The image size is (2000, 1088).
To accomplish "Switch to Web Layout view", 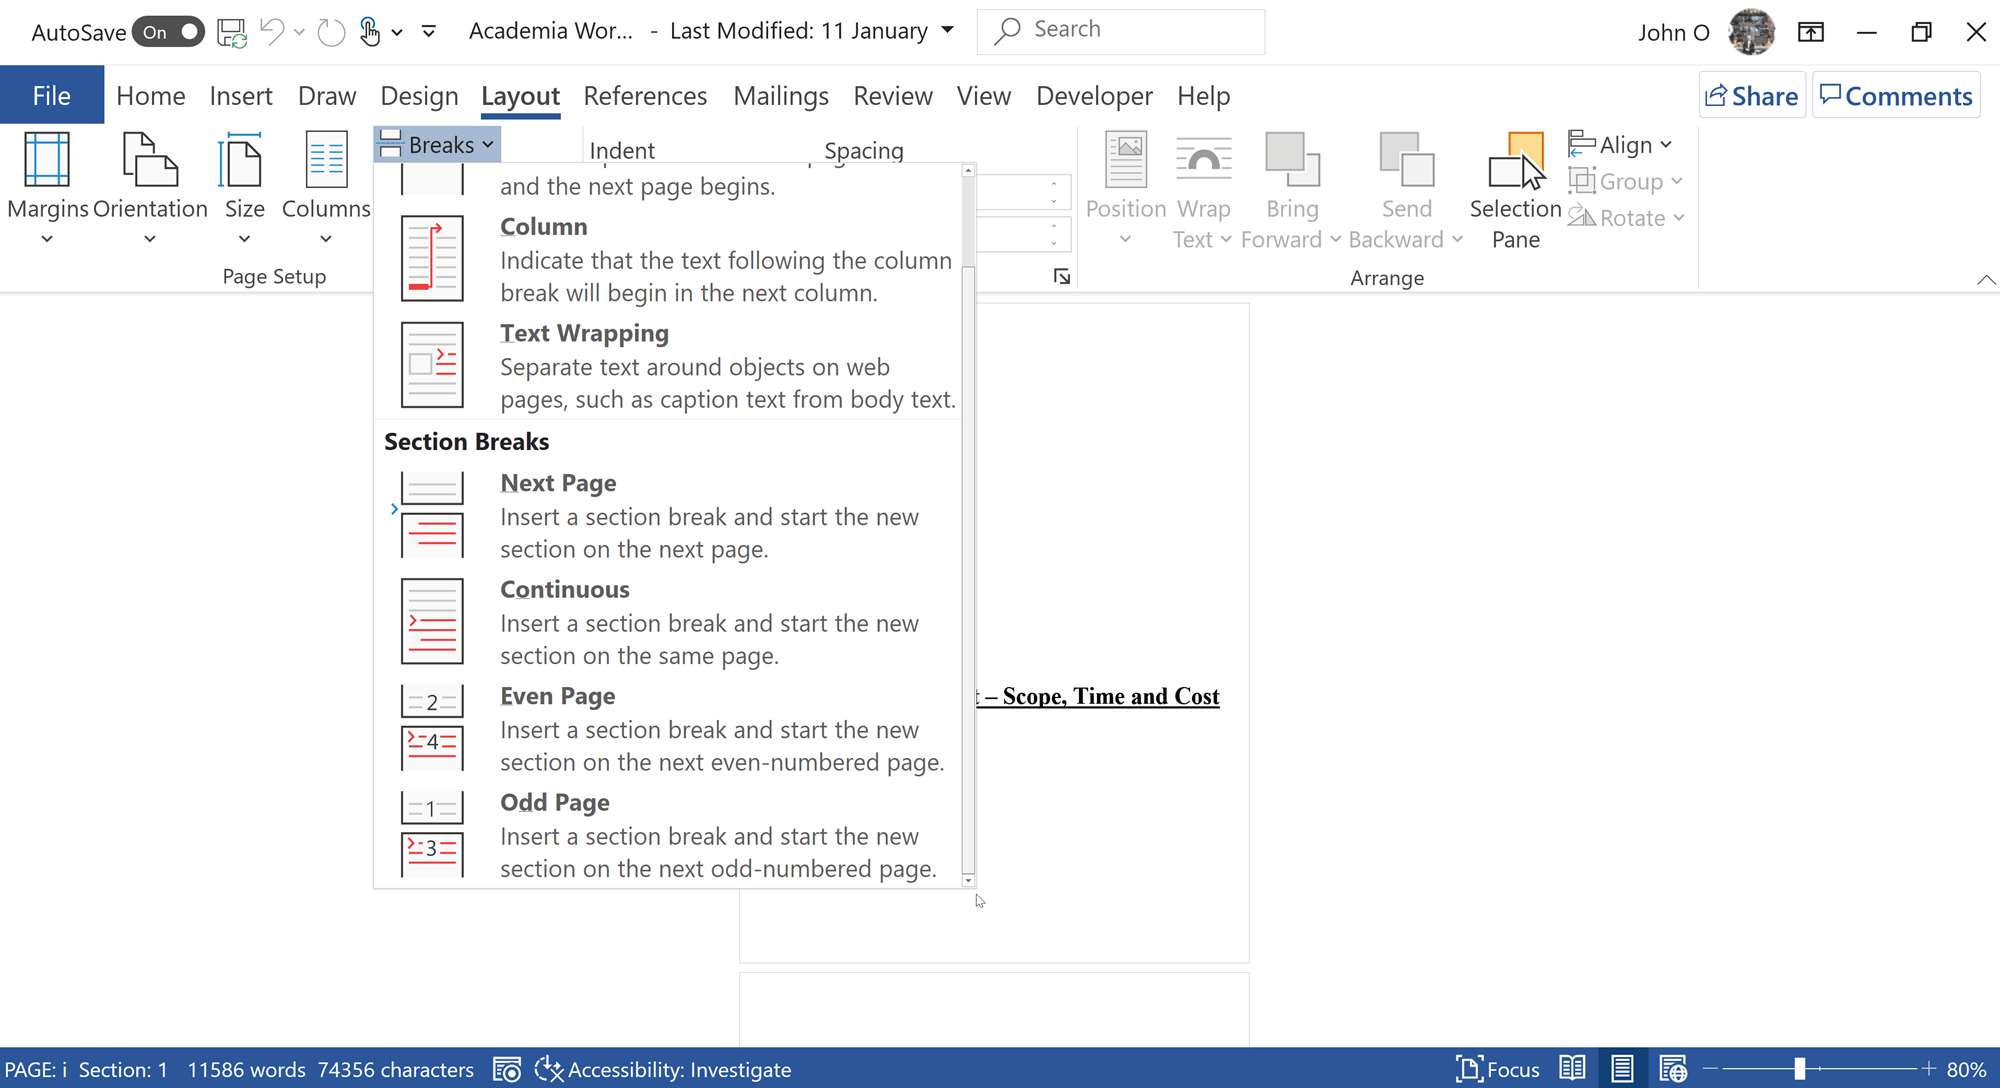I will (1675, 1068).
